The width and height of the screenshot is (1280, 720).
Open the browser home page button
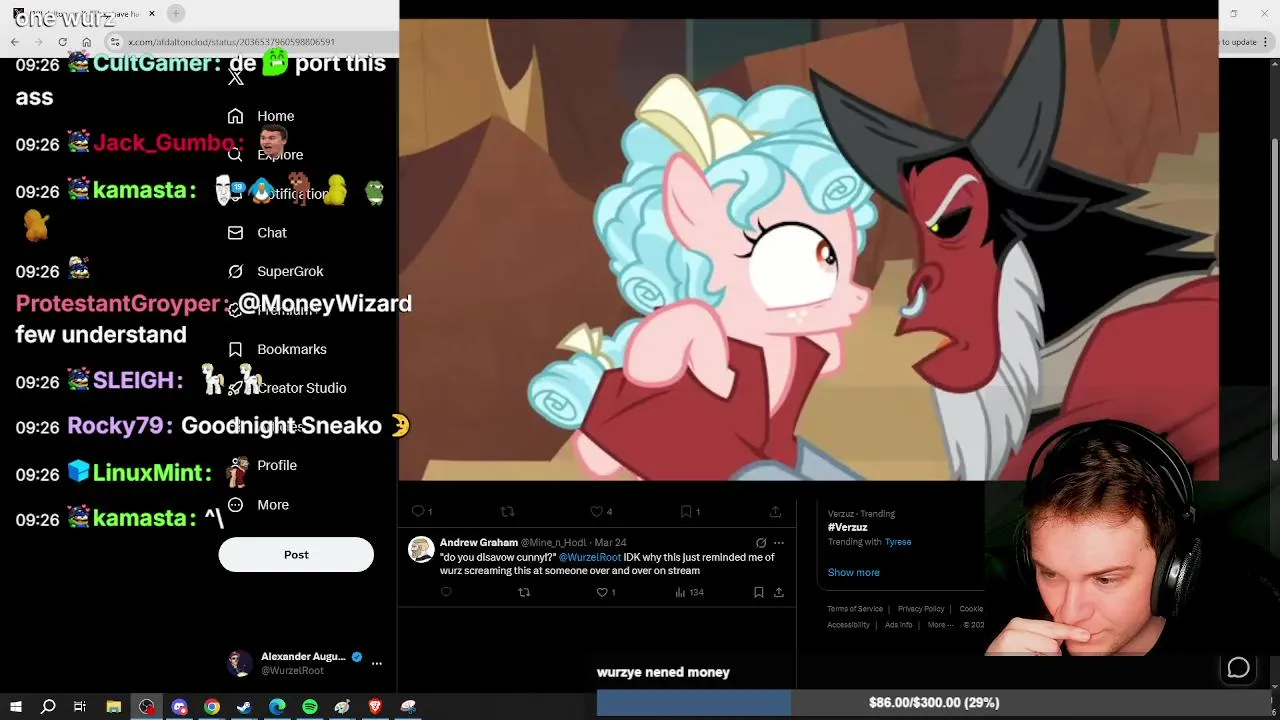pos(87,42)
